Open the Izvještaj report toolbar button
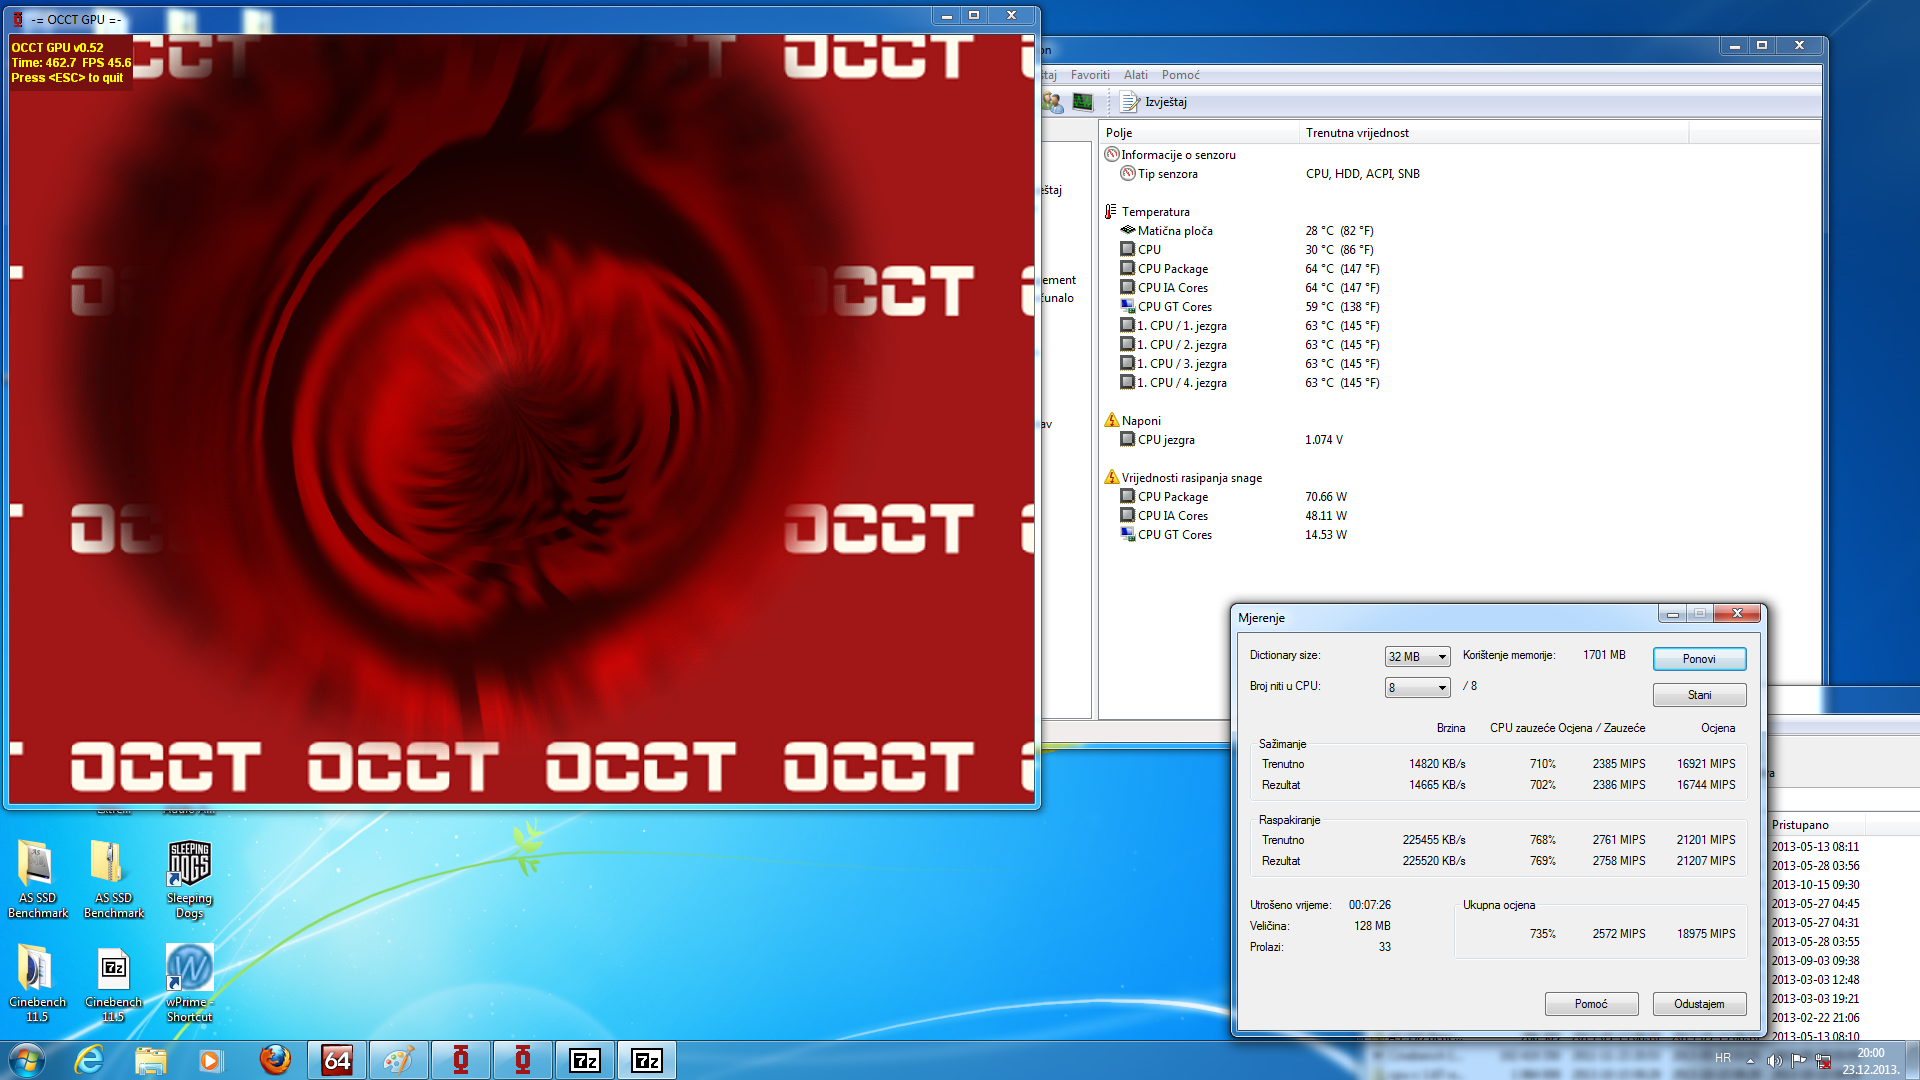1920x1080 pixels. tap(1155, 102)
